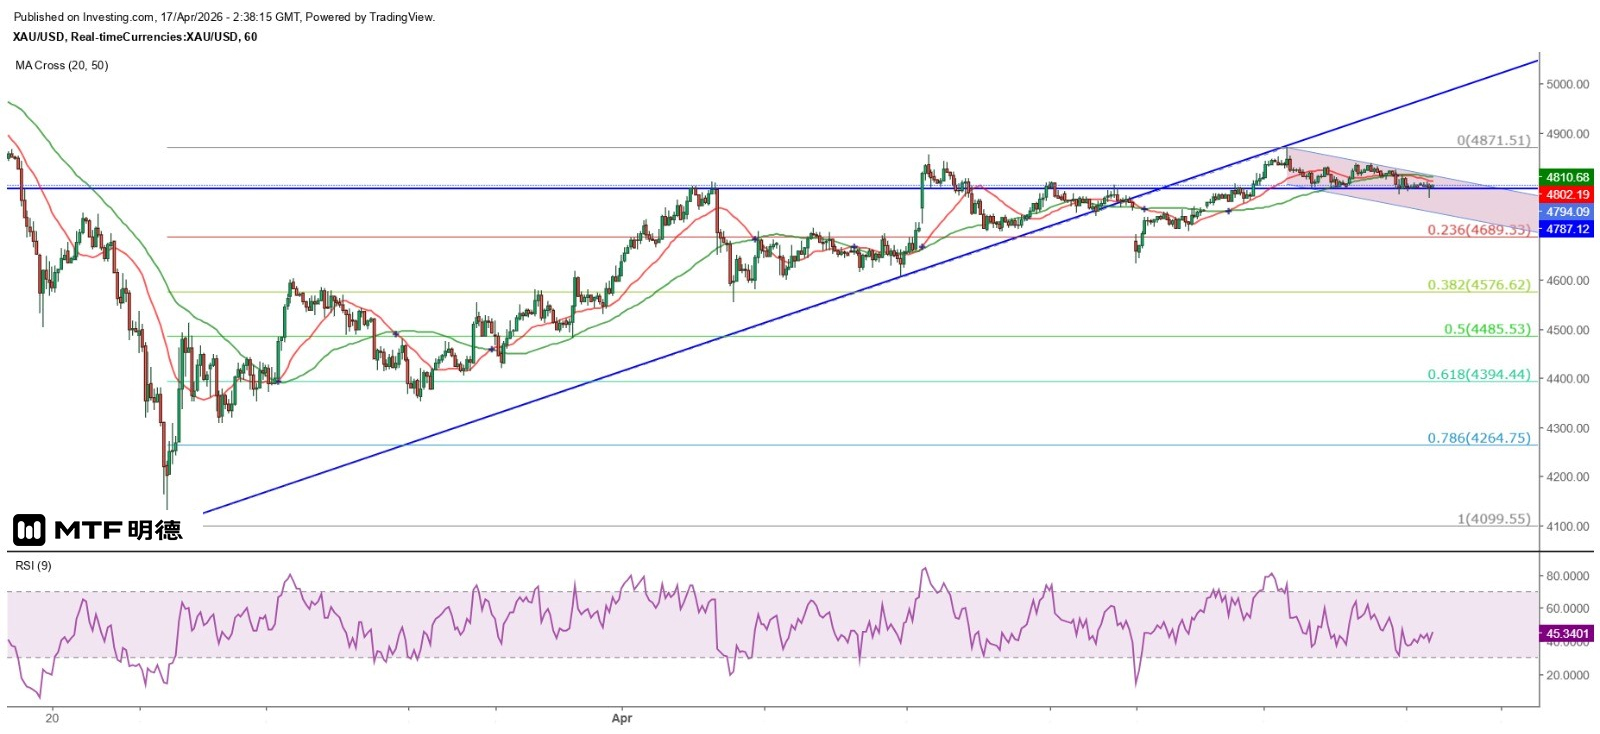Select the 0.5(4485.53) Fibonacci level label
The height and width of the screenshot is (734, 1600).
[x=1486, y=329]
